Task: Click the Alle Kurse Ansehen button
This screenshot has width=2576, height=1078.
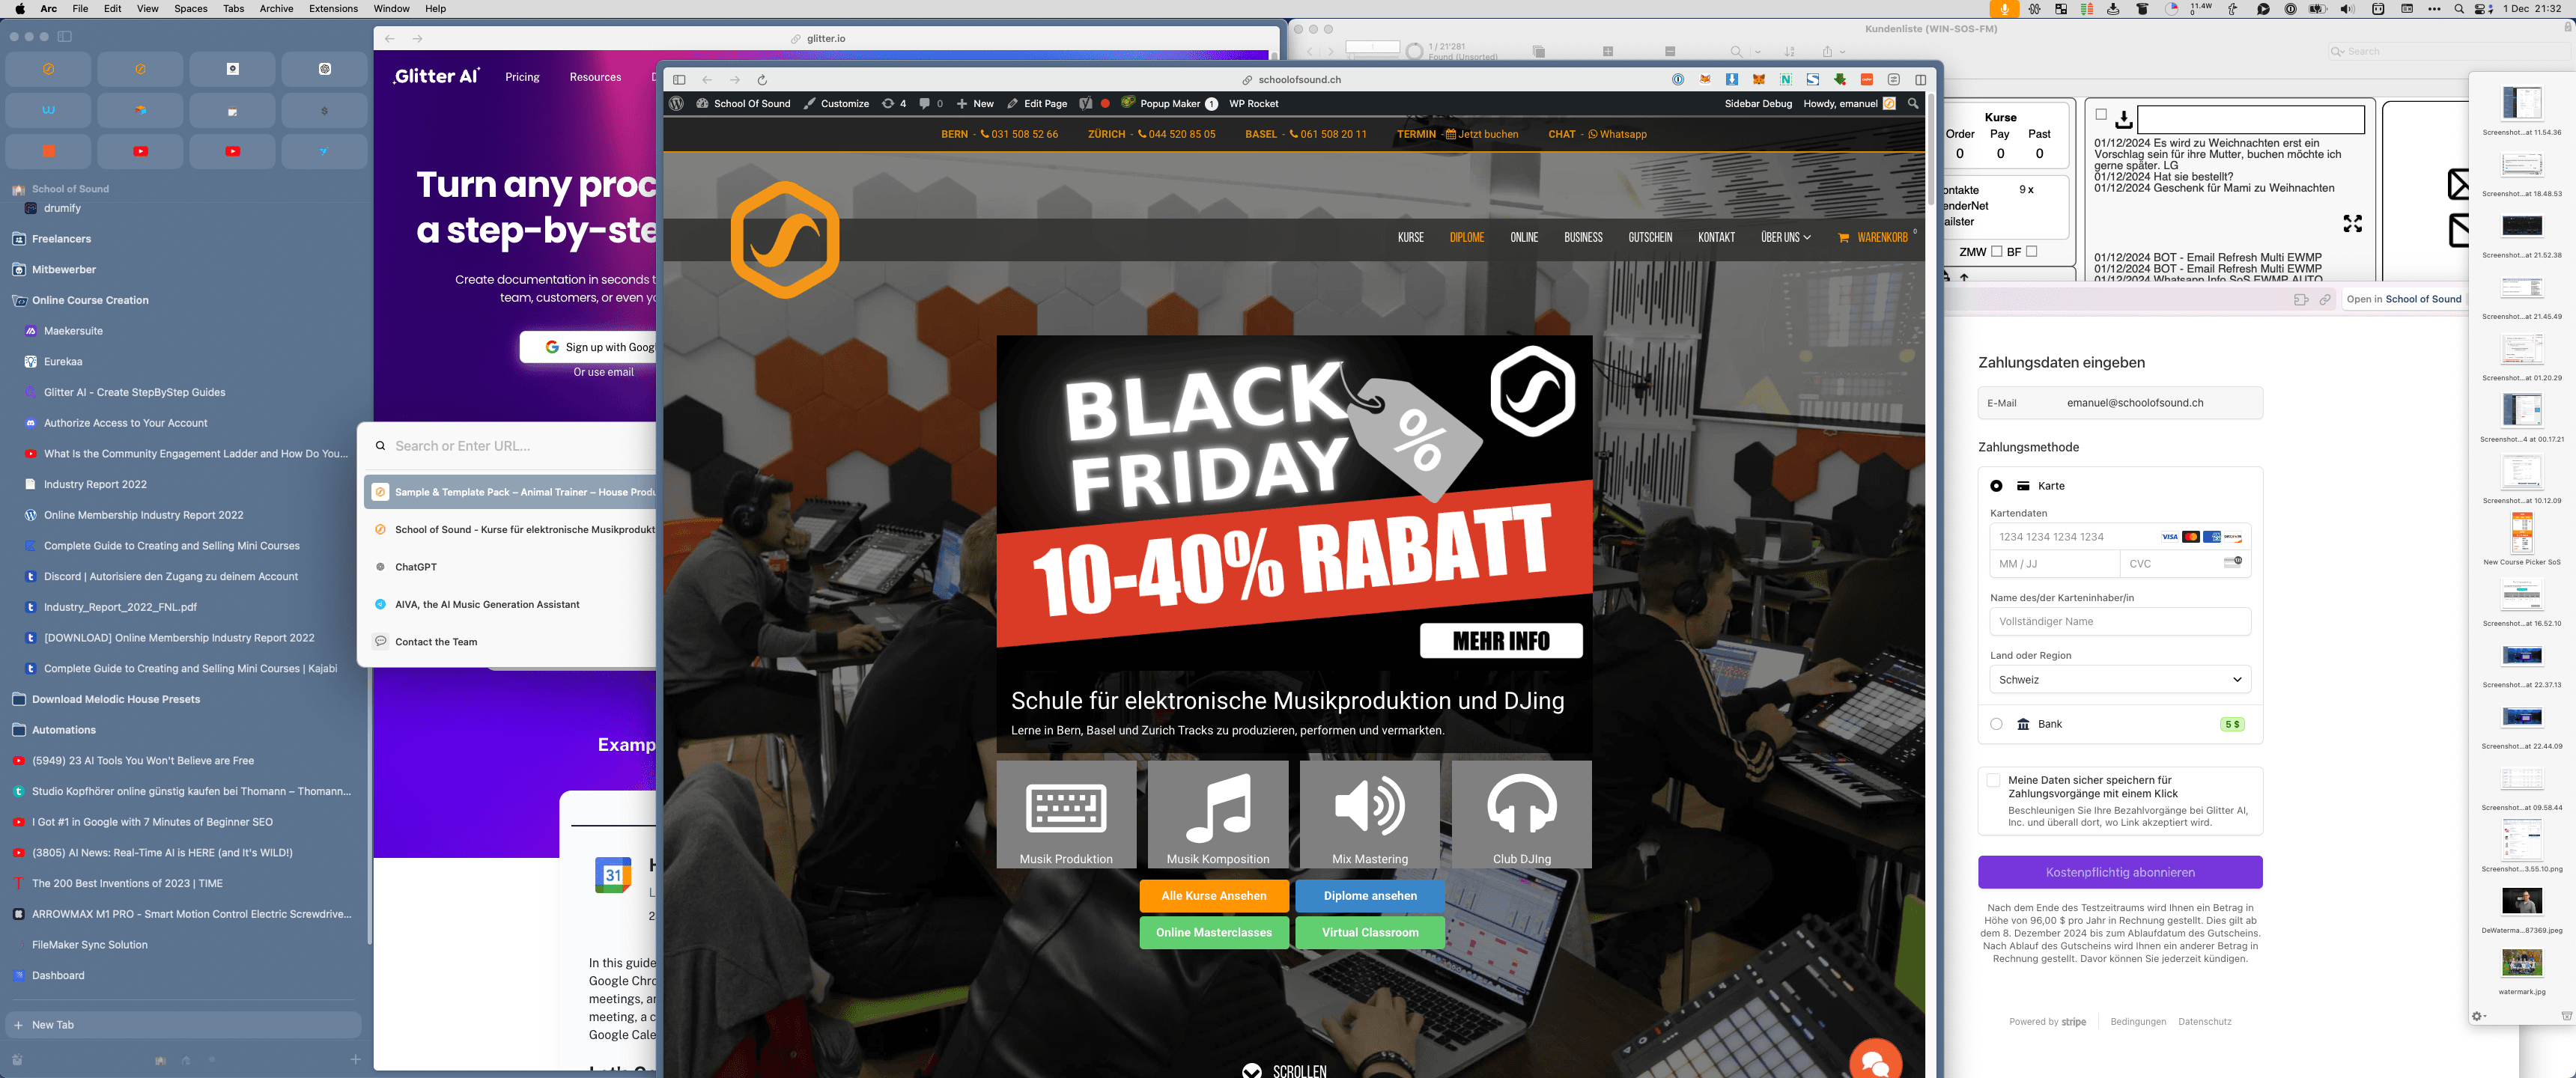Action: (1214, 896)
